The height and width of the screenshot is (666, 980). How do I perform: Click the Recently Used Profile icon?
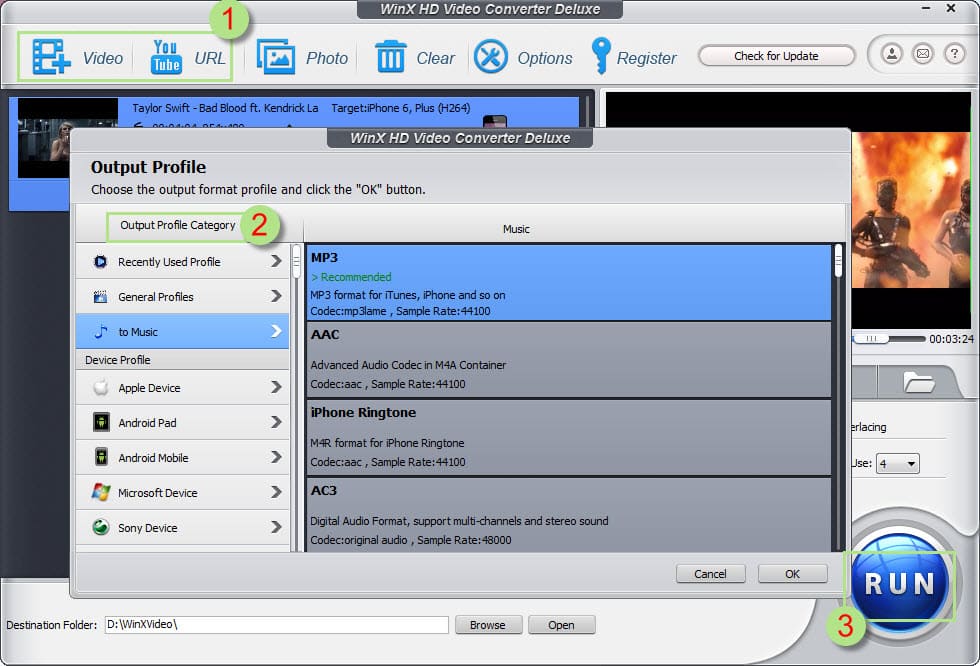tap(100, 262)
